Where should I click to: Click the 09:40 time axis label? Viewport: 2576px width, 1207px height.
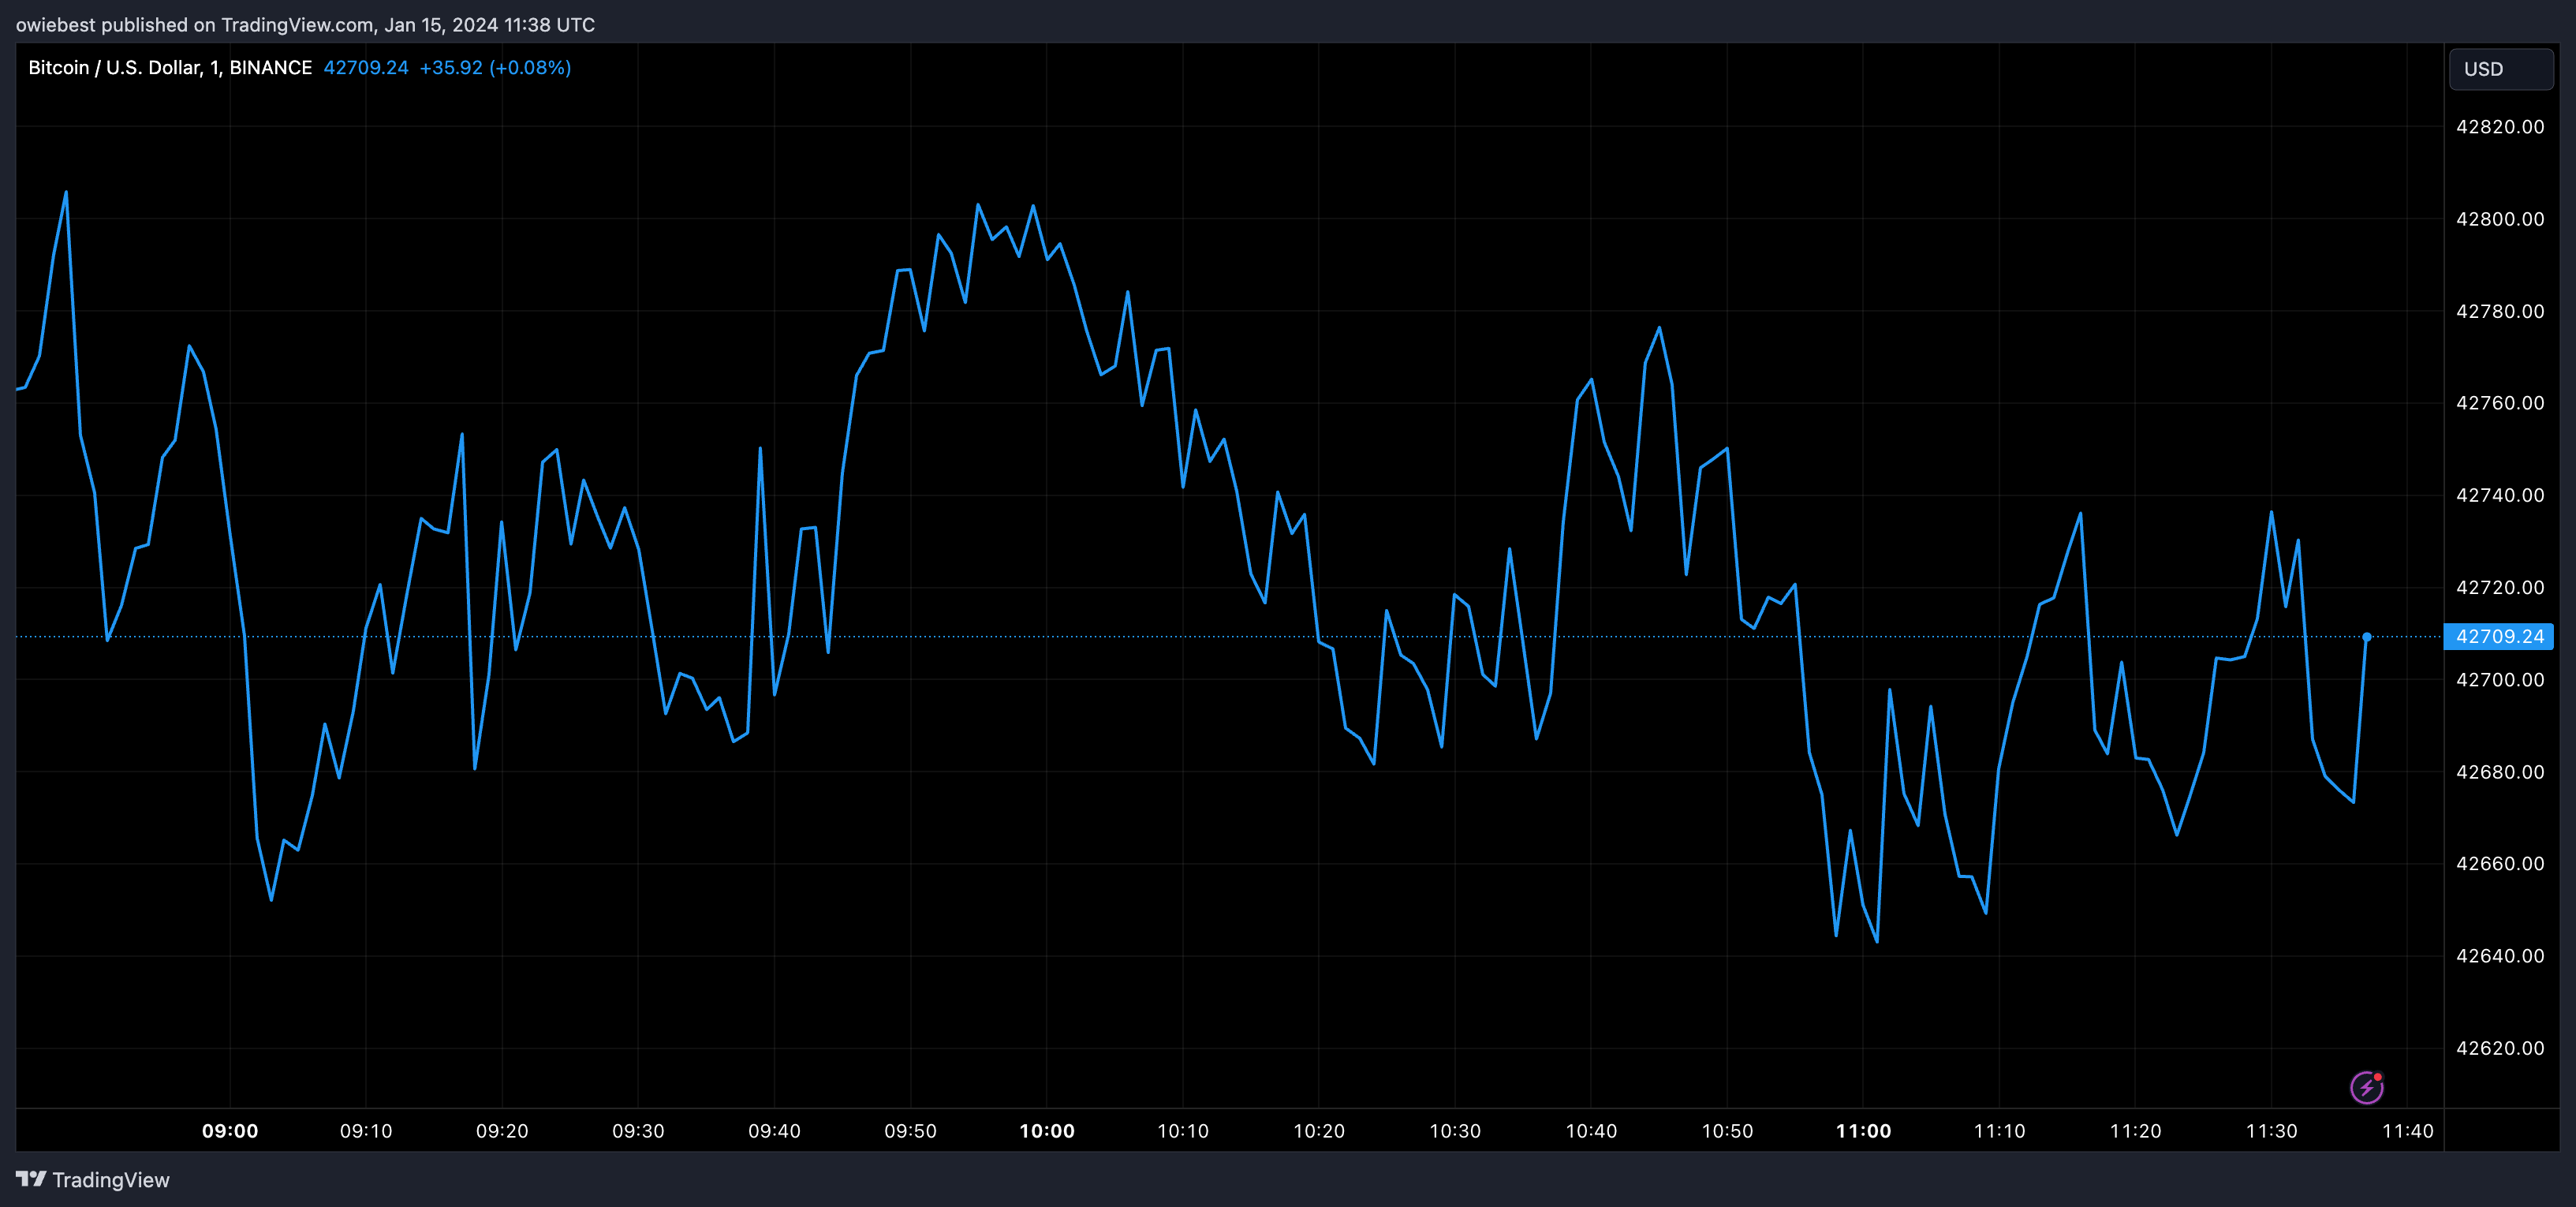774,1131
